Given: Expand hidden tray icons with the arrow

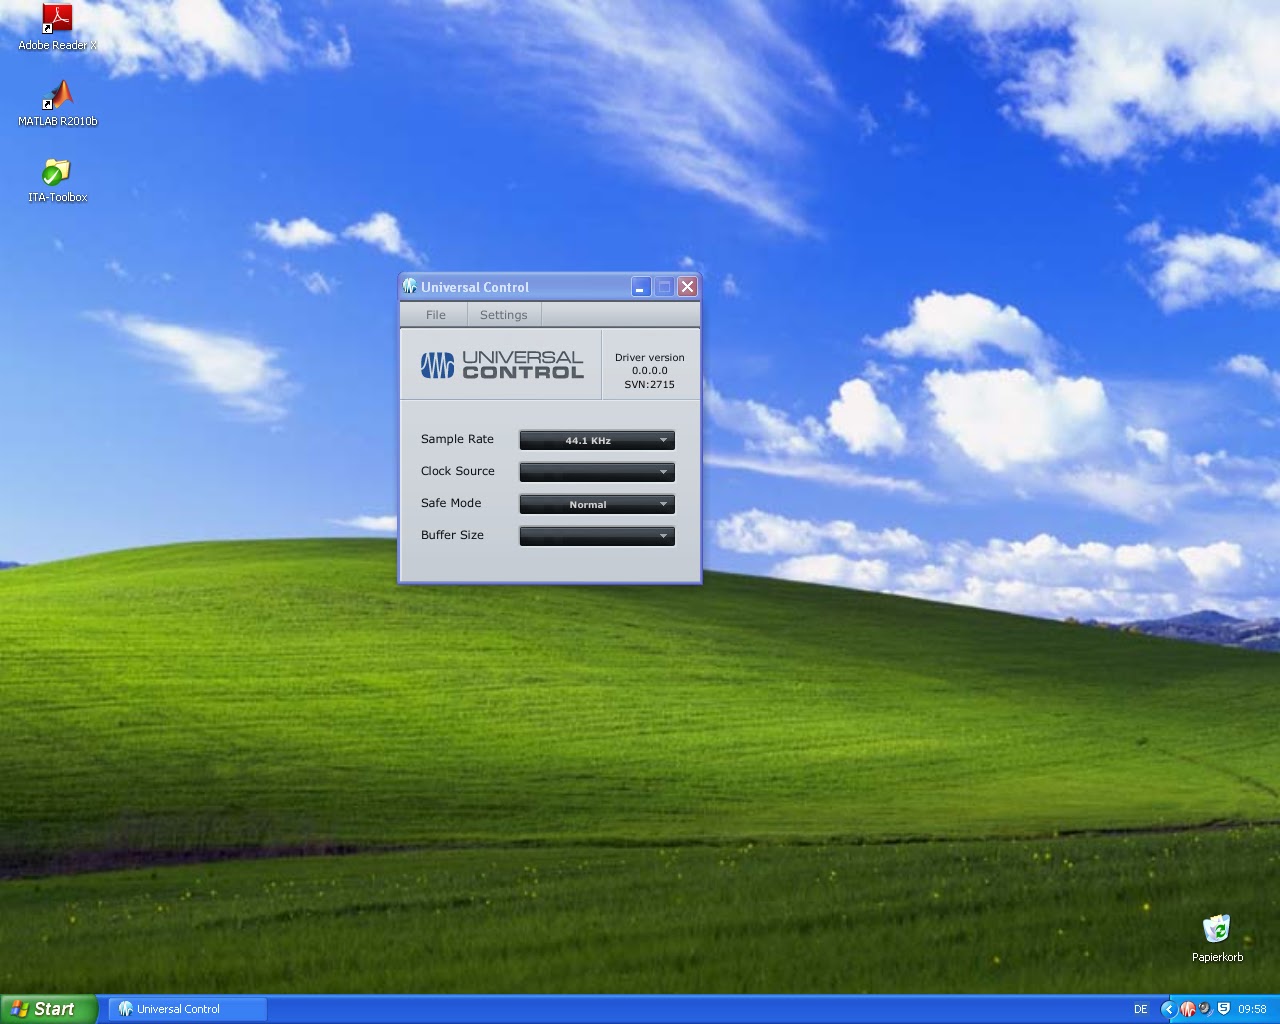Looking at the screenshot, I should point(1169,1009).
